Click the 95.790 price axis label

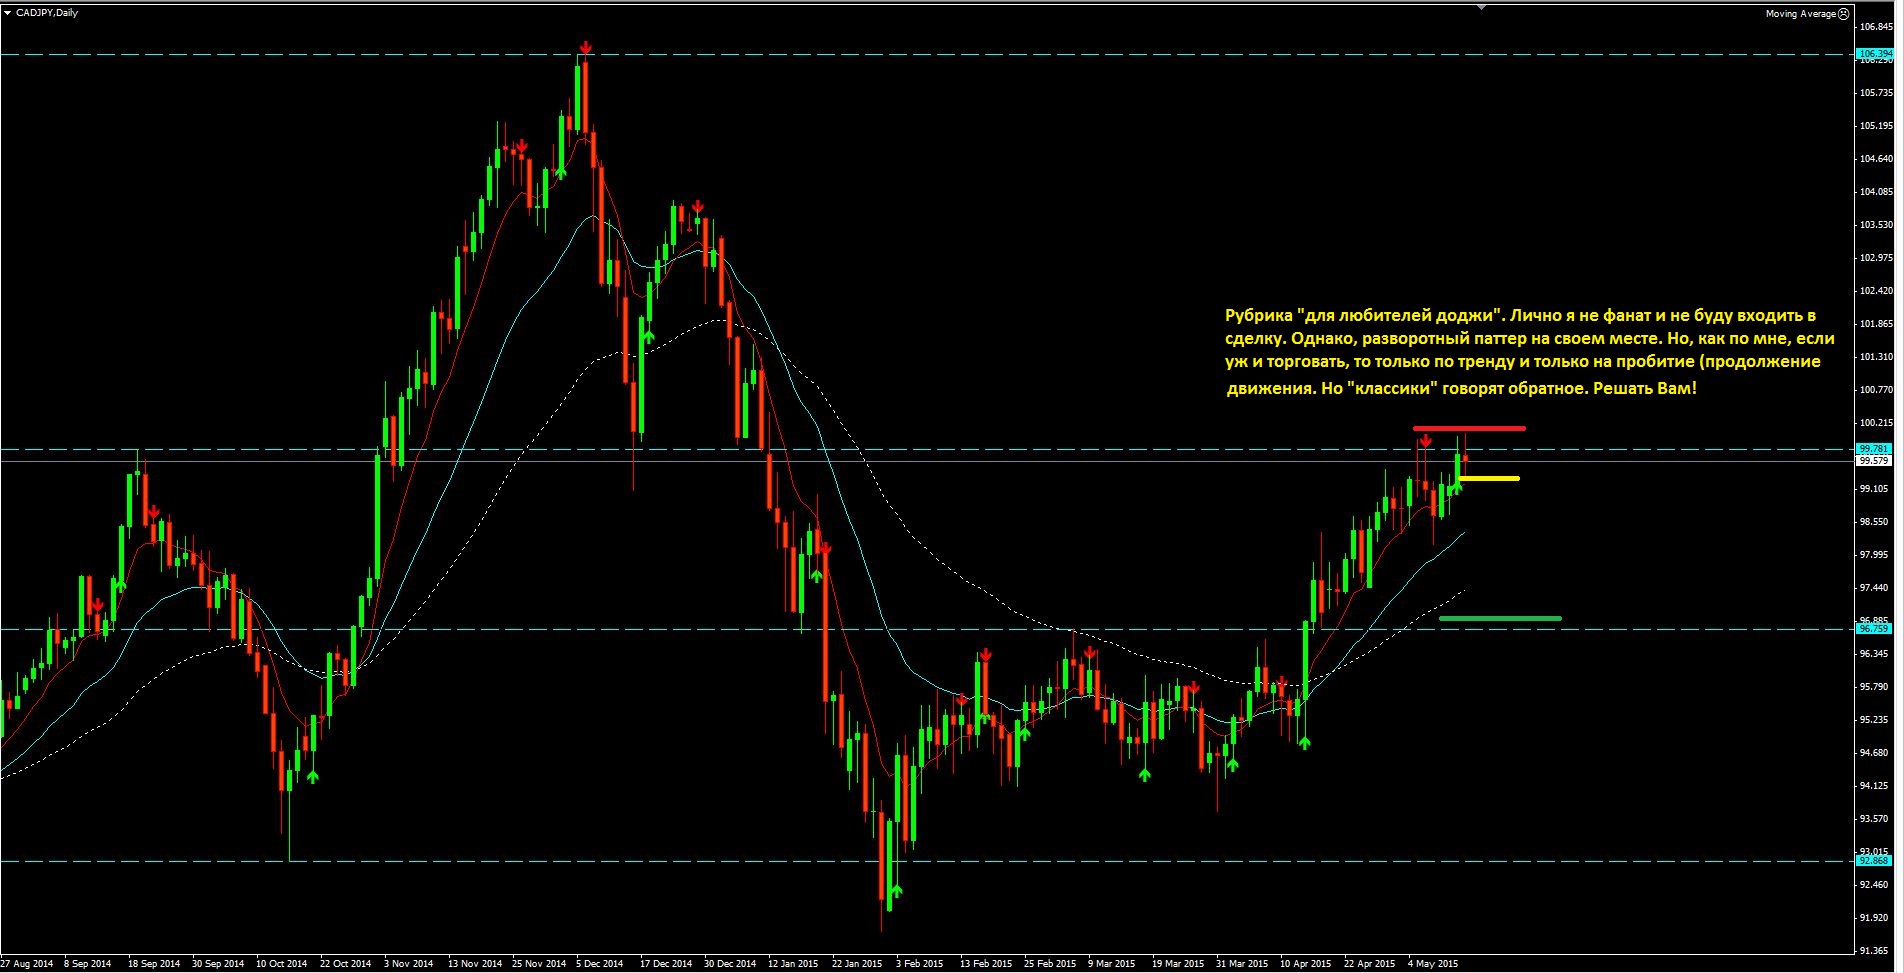click(1876, 687)
